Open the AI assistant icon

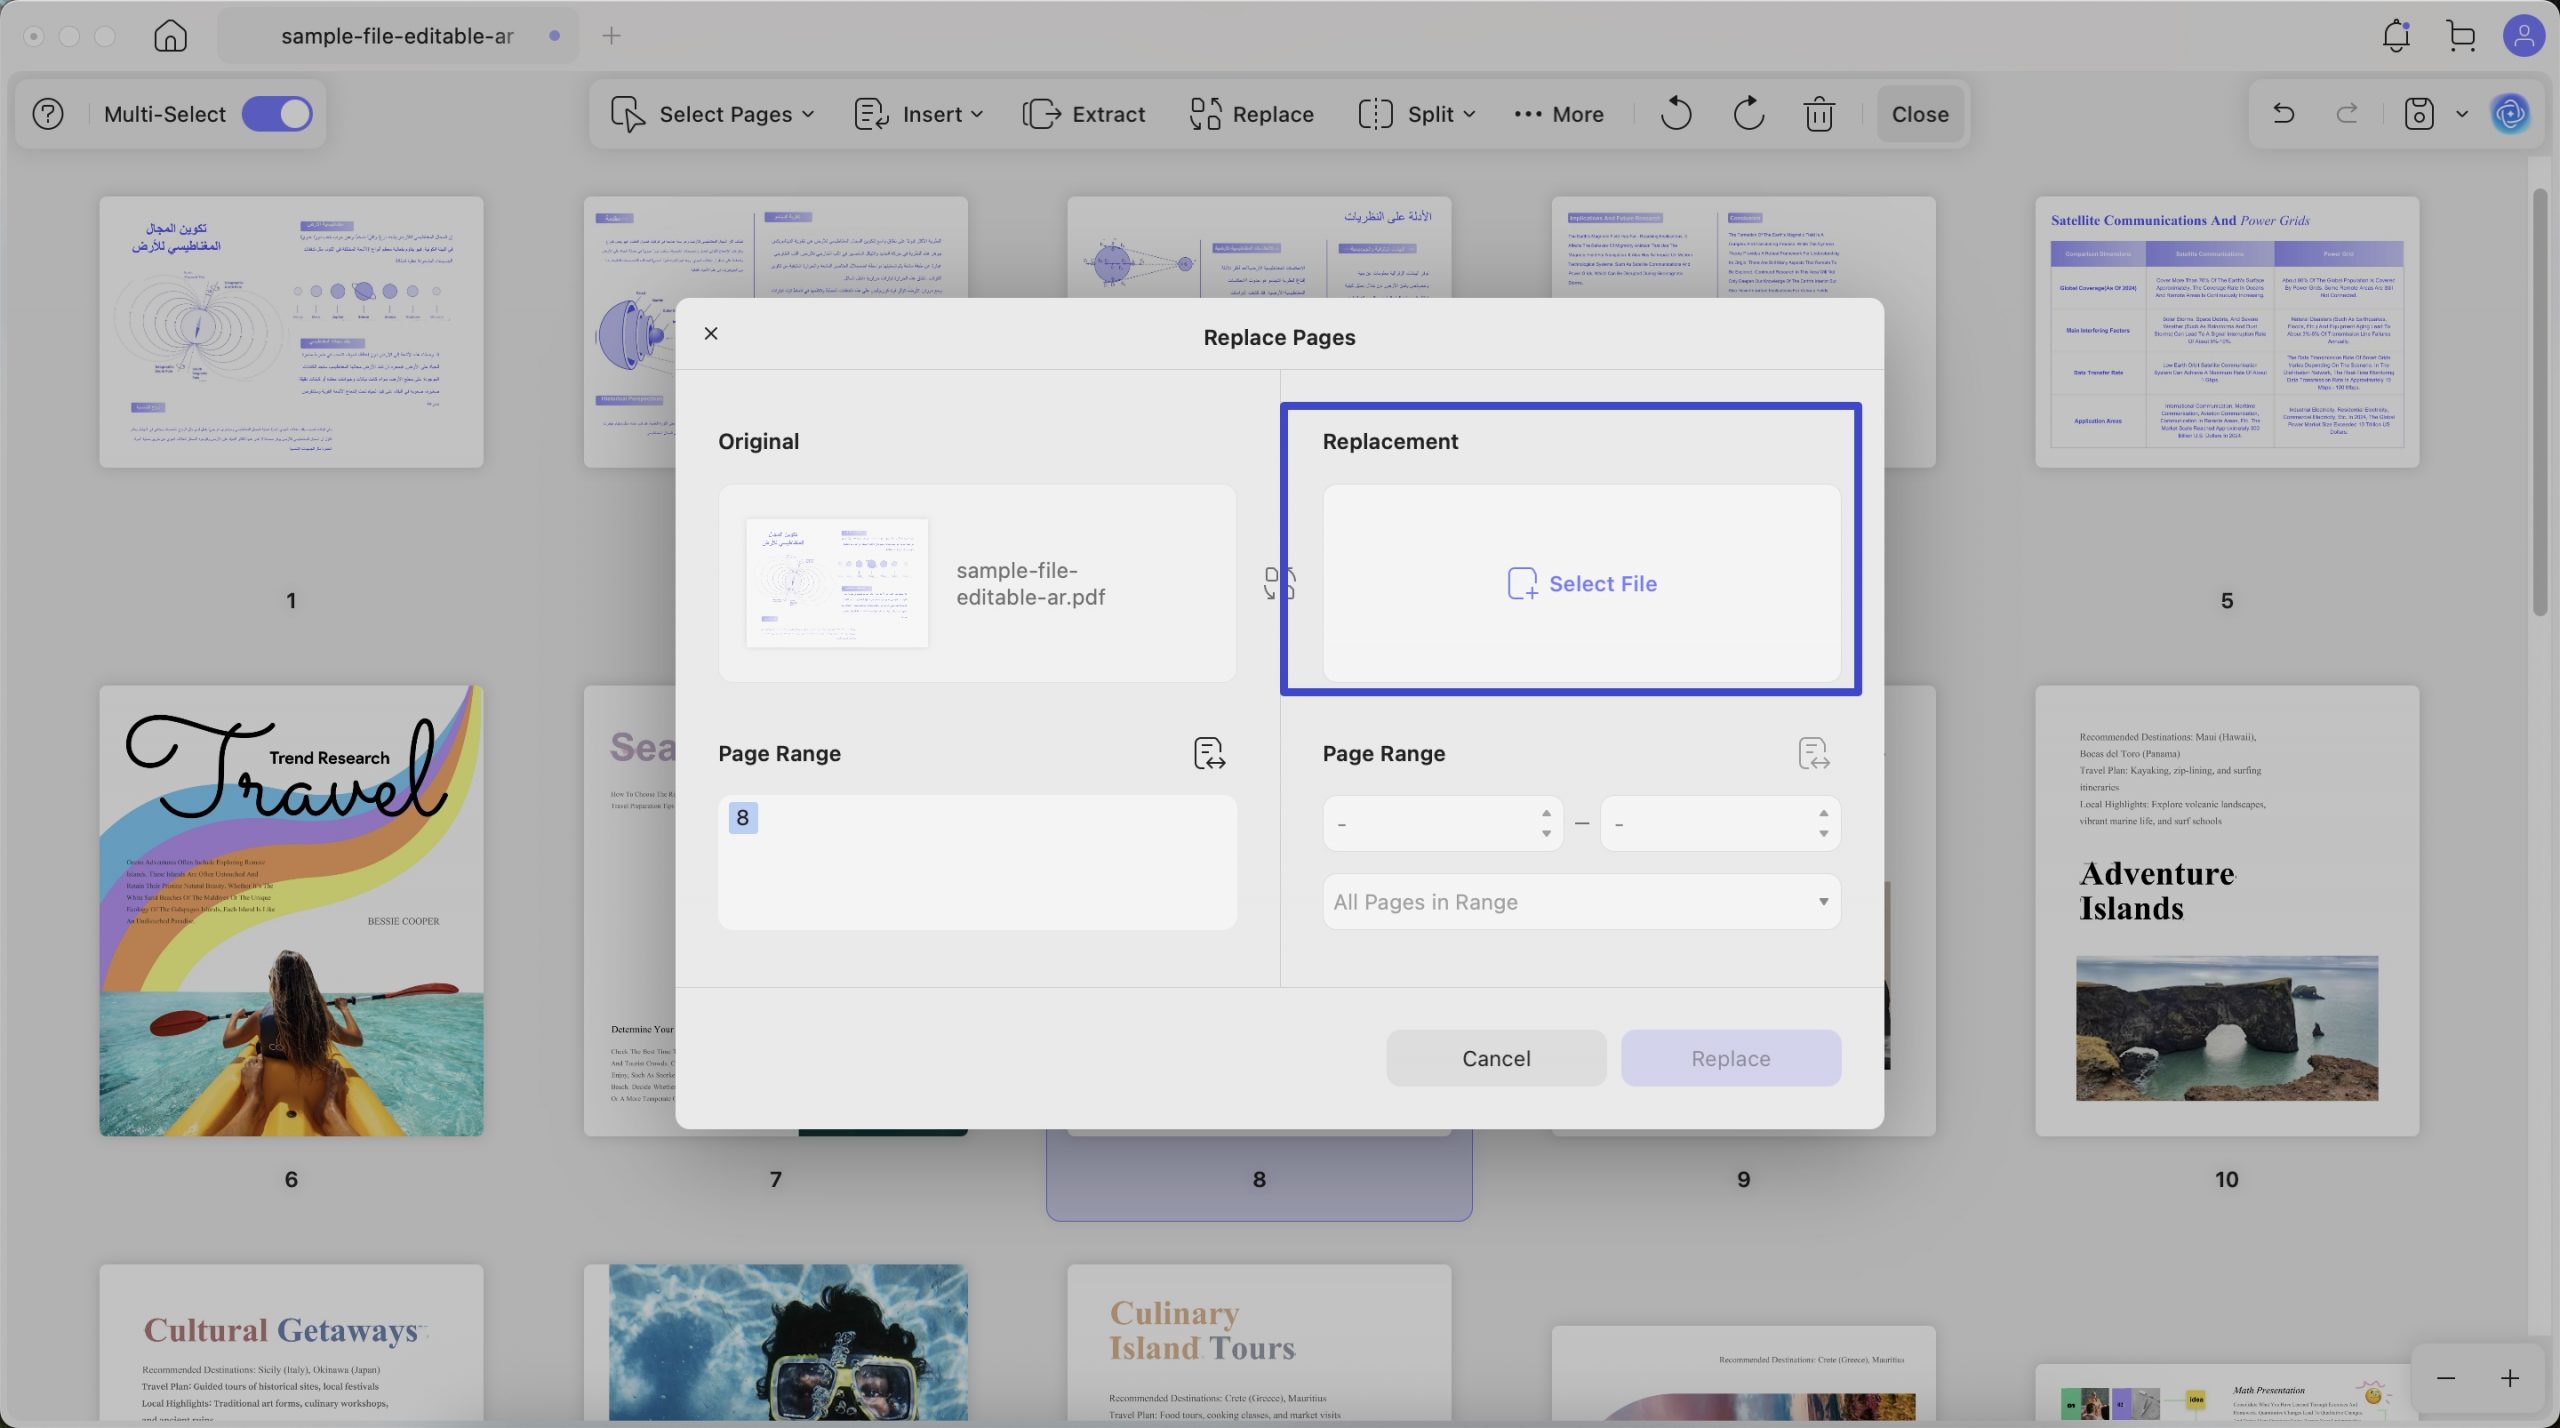click(x=2510, y=114)
